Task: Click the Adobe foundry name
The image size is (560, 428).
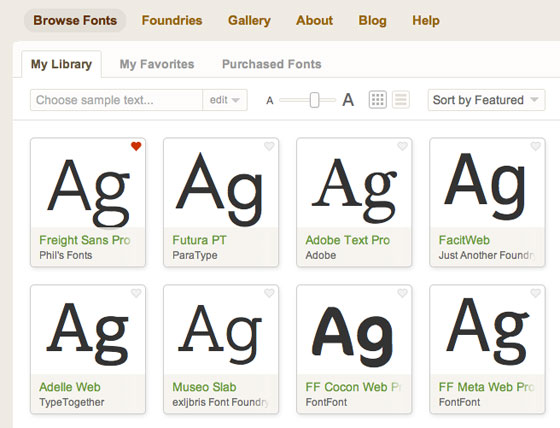Action: (x=321, y=255)
